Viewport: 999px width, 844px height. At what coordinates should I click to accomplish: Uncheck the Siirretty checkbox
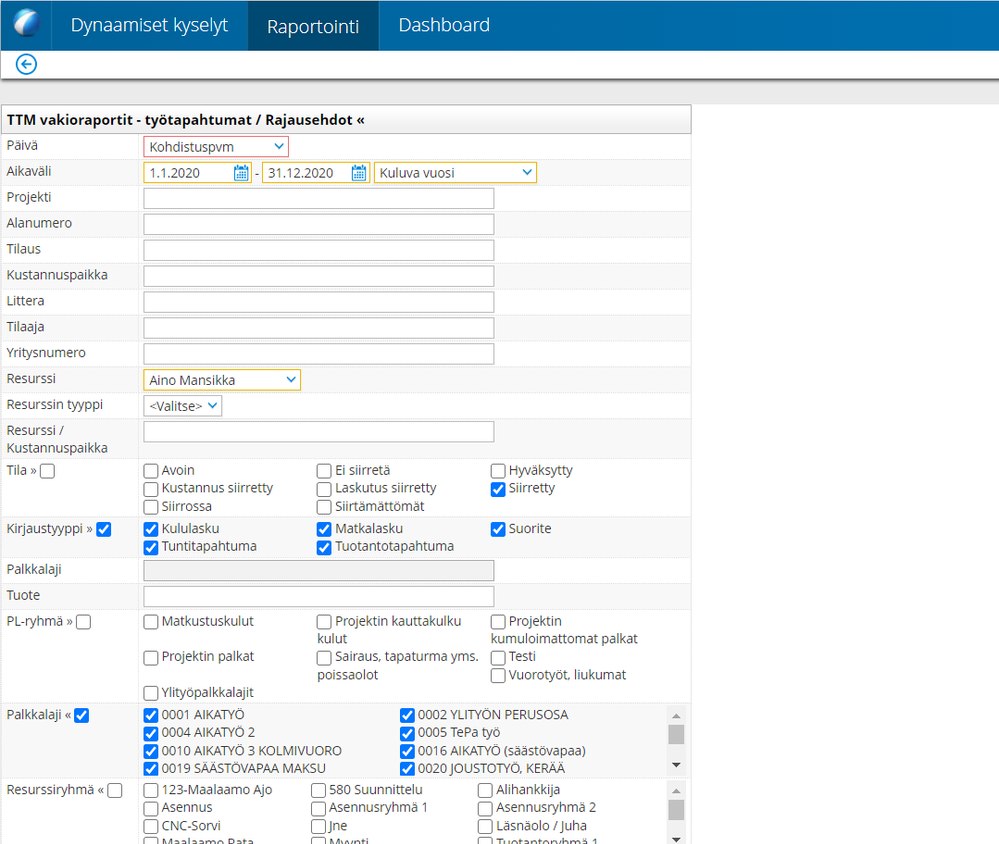click(498, 489)
